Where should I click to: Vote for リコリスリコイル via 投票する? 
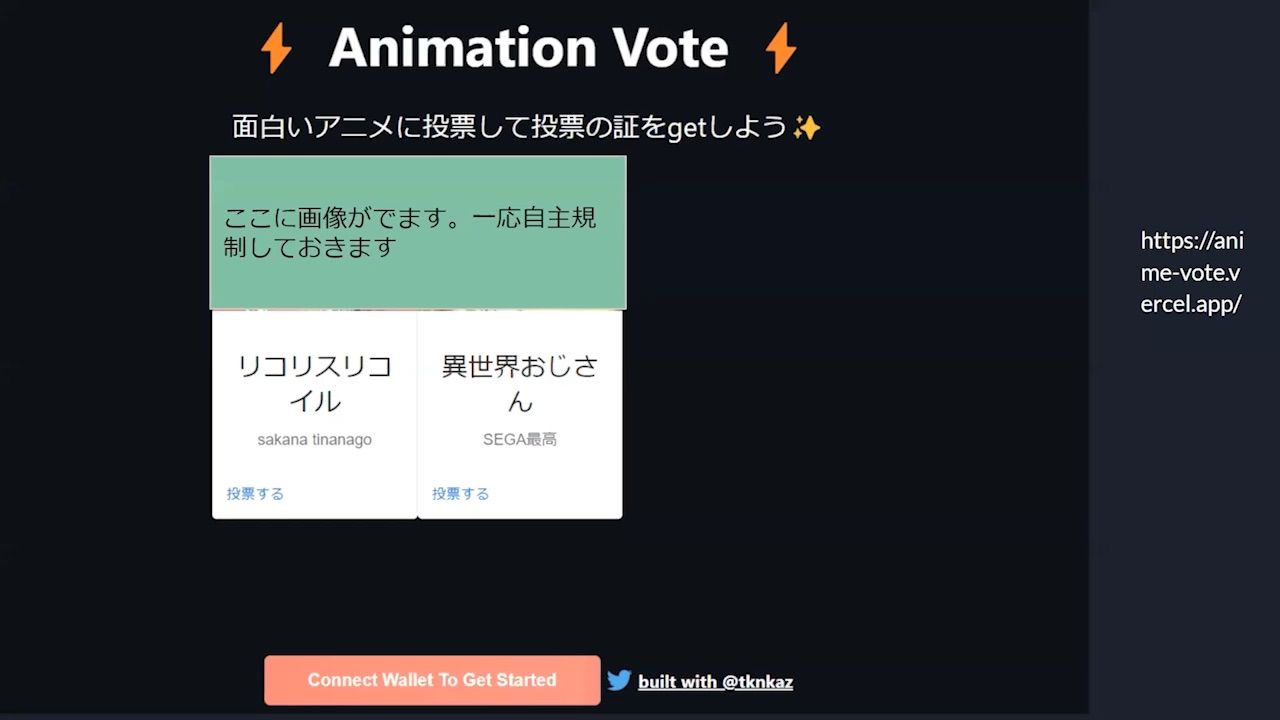(255, 494)
